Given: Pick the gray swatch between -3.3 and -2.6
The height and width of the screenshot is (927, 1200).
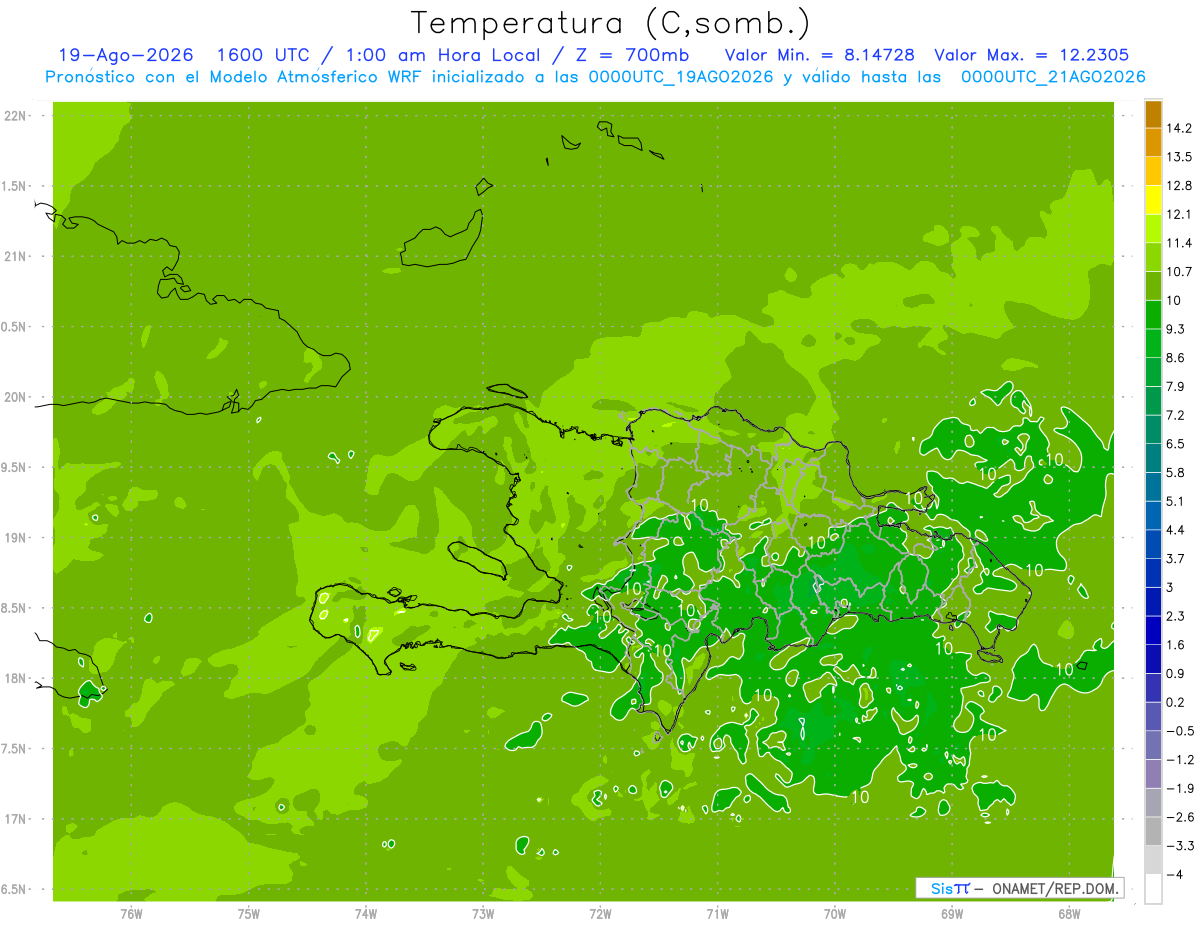Looking at the screenshot, I should point(1153,831).
